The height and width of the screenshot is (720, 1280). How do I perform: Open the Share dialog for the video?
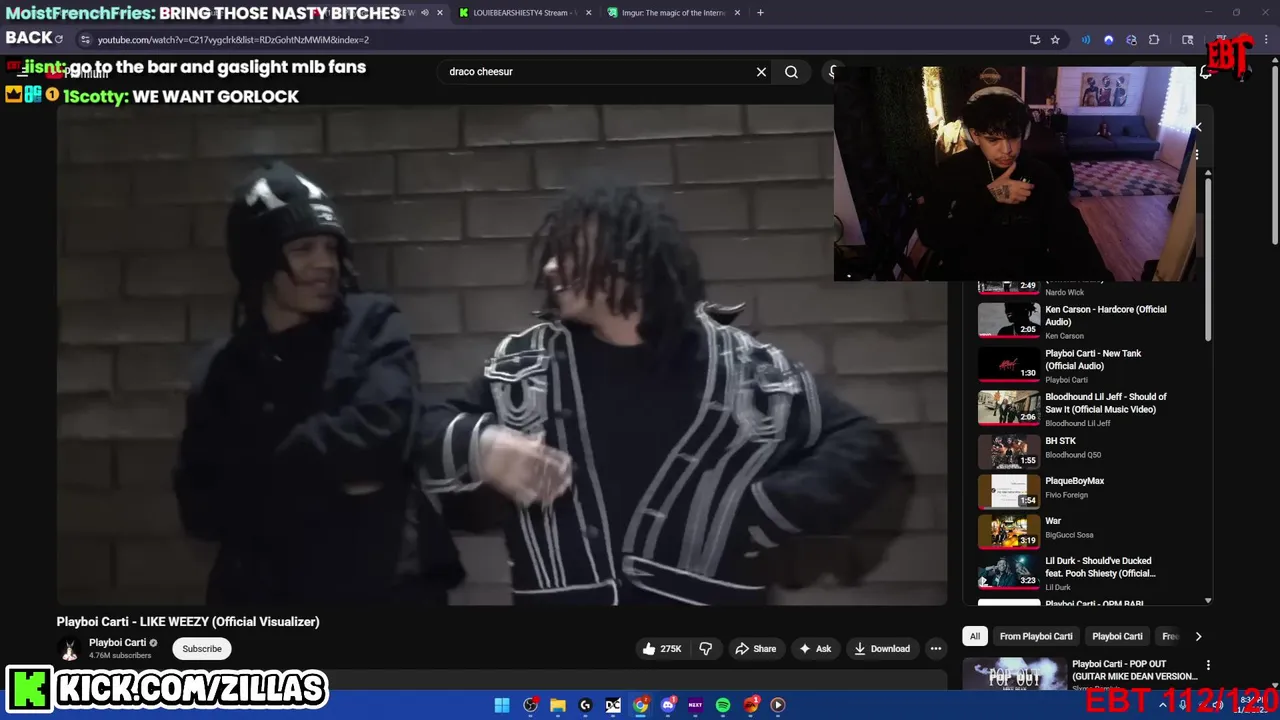tap(755, 649)
